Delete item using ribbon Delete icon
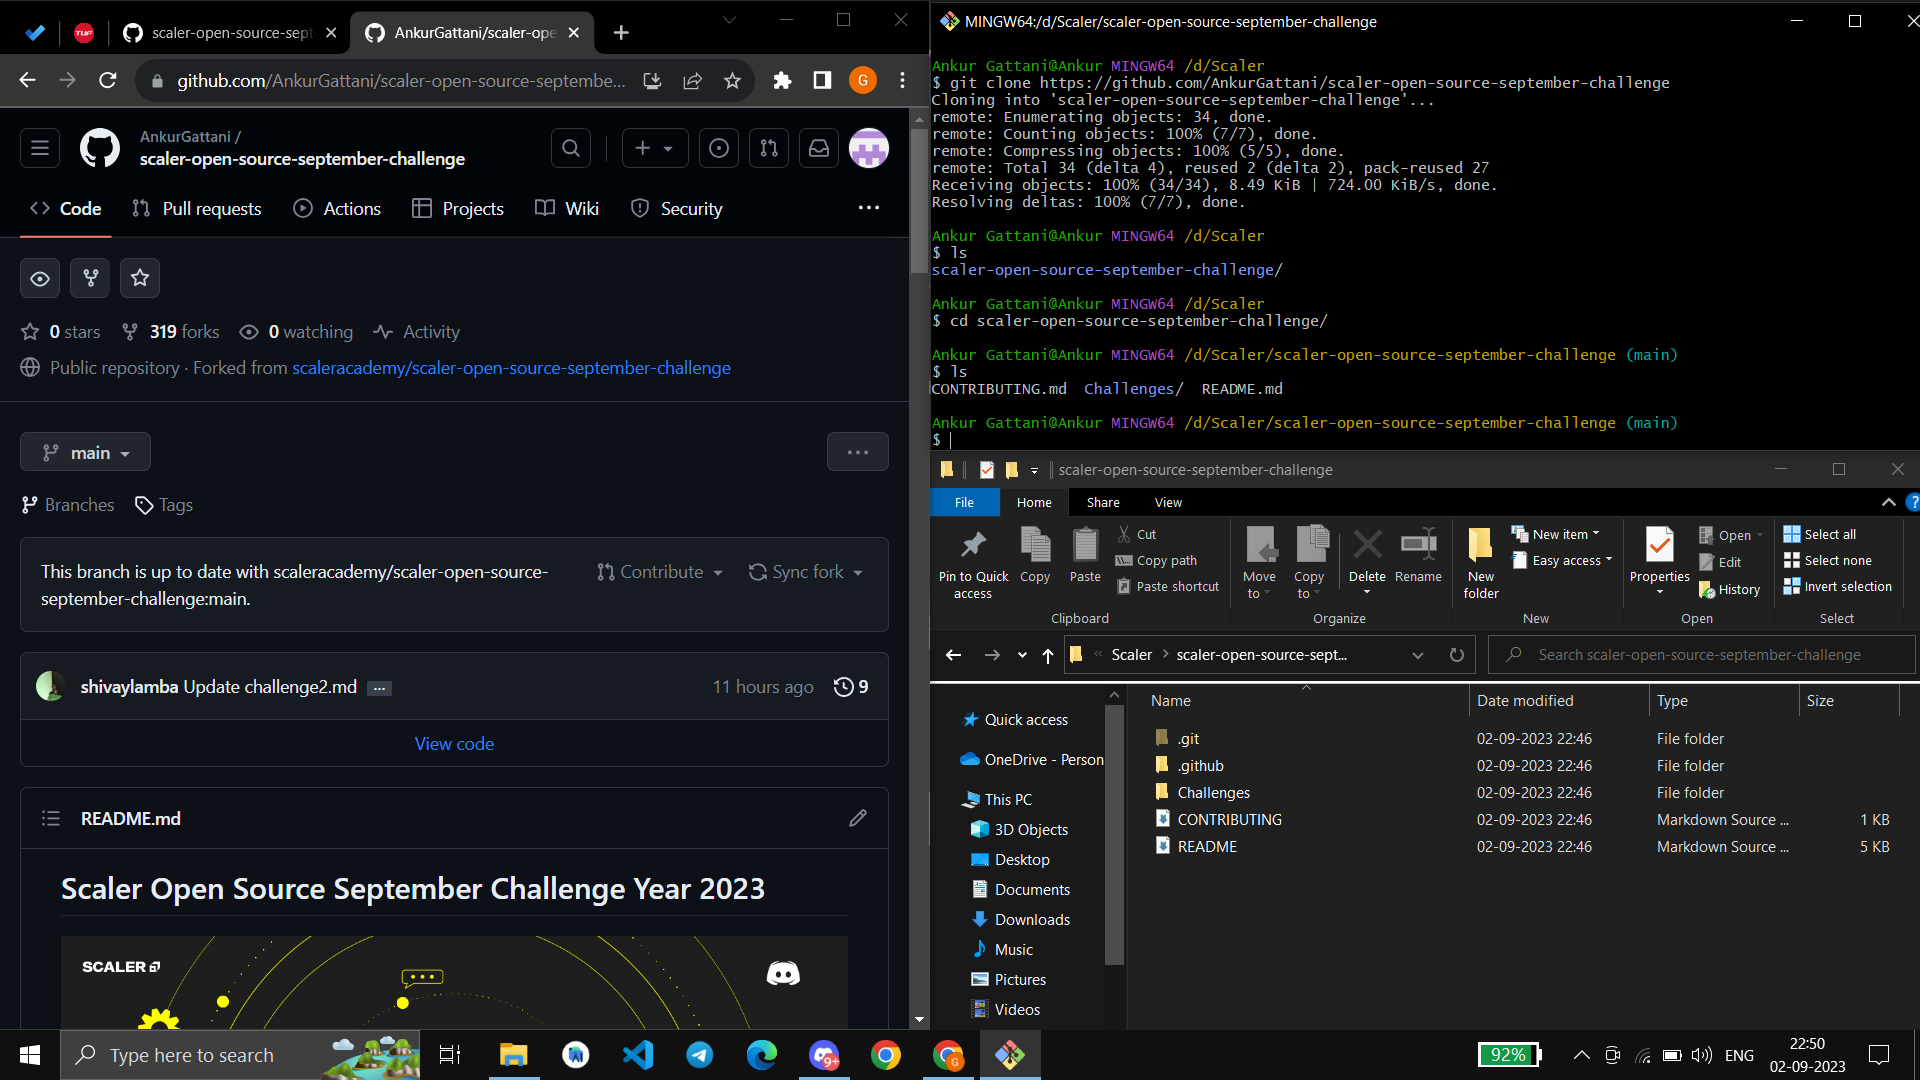 coord(1366,555)
